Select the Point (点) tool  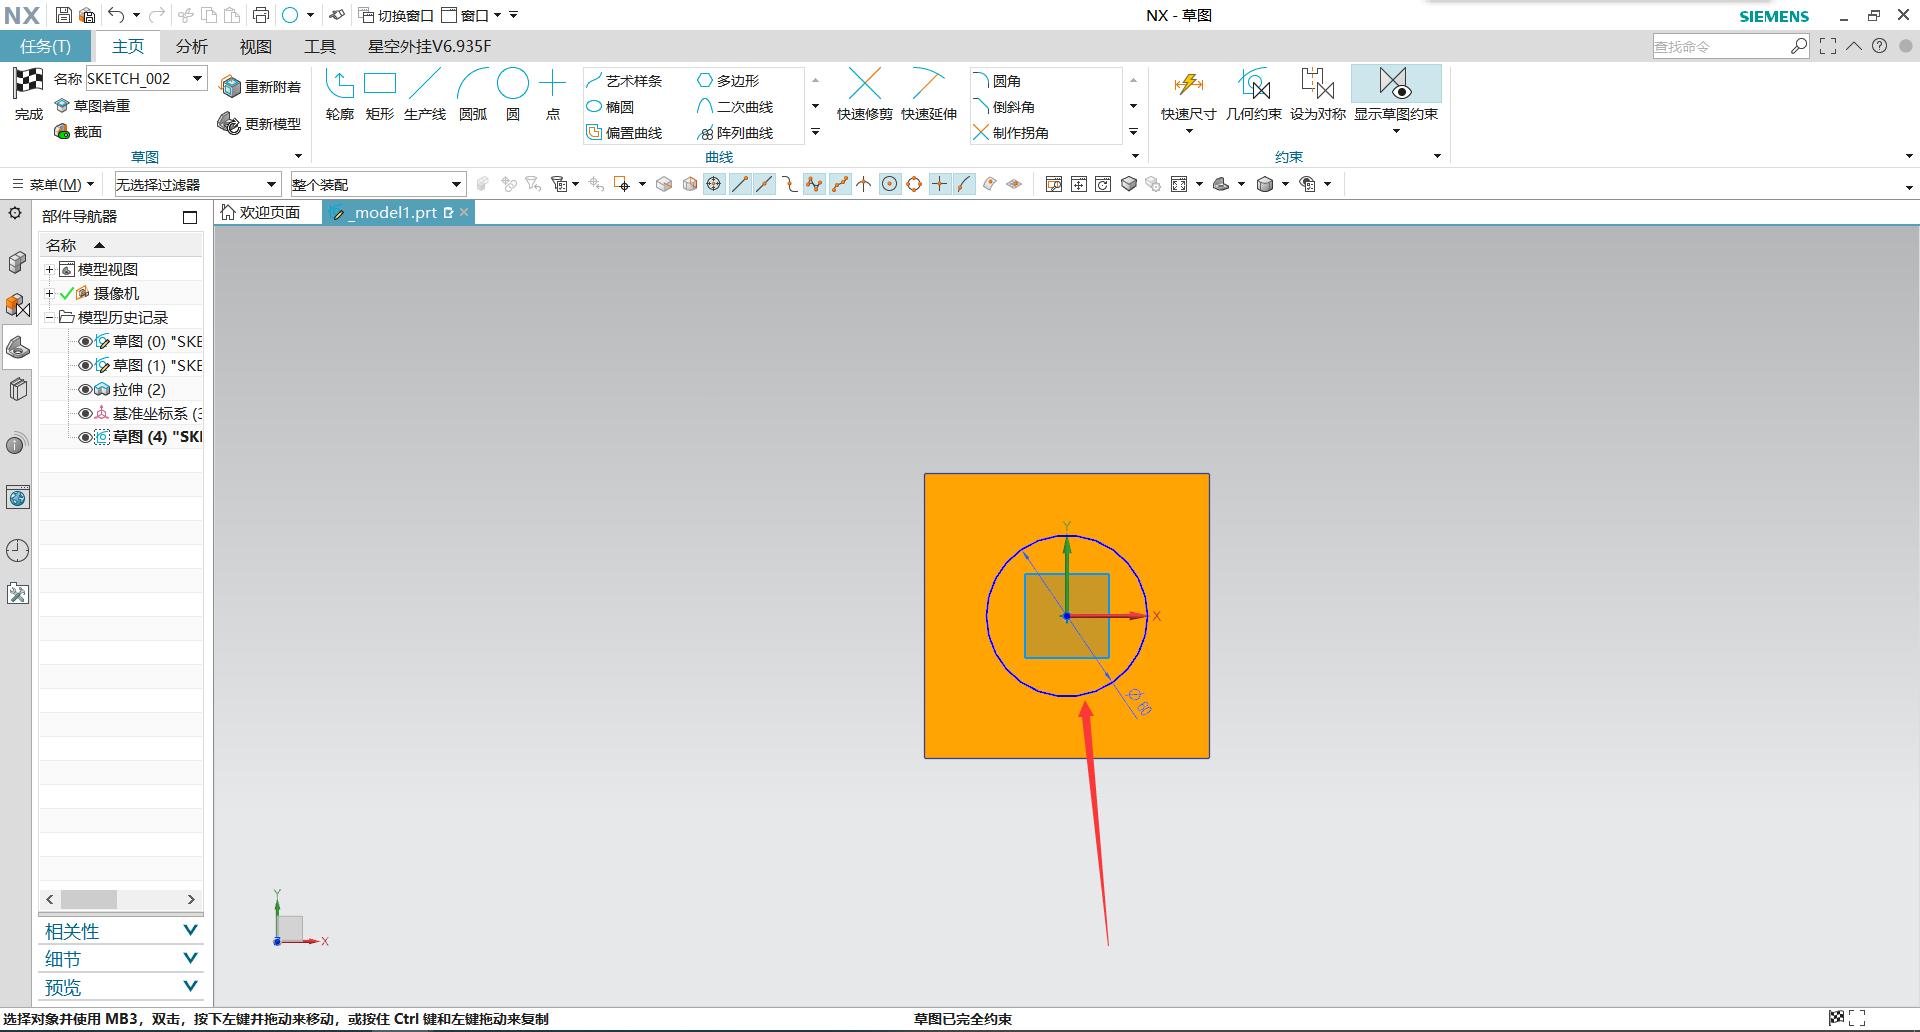click(553, 96)
